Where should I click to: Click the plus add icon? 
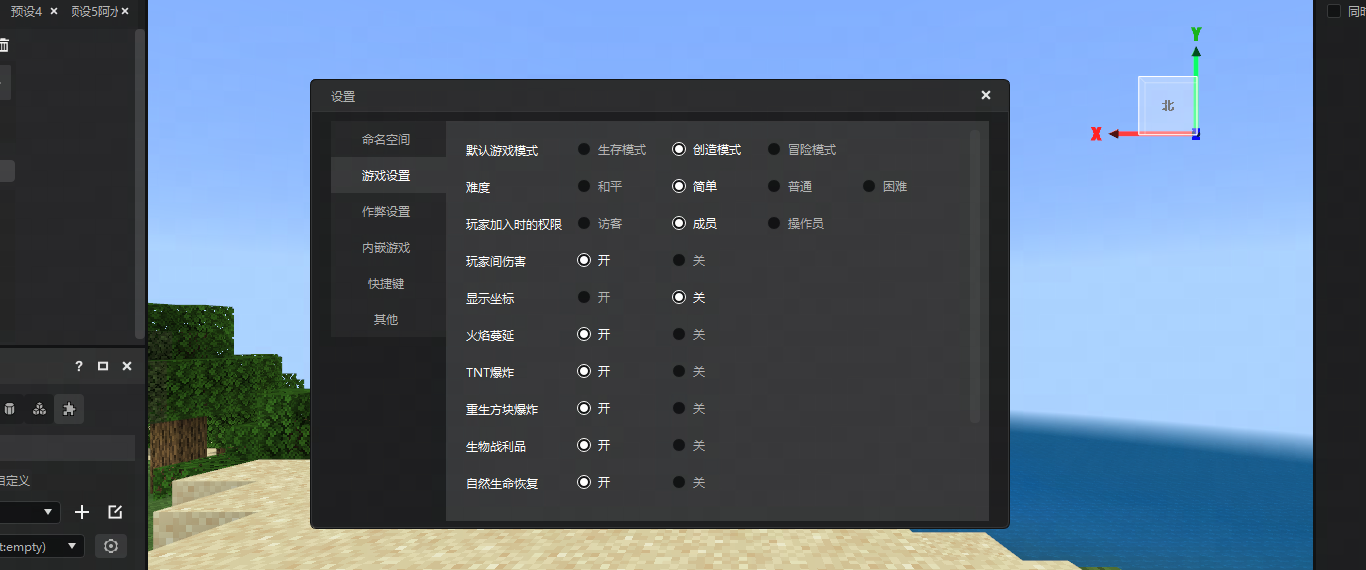82,512
